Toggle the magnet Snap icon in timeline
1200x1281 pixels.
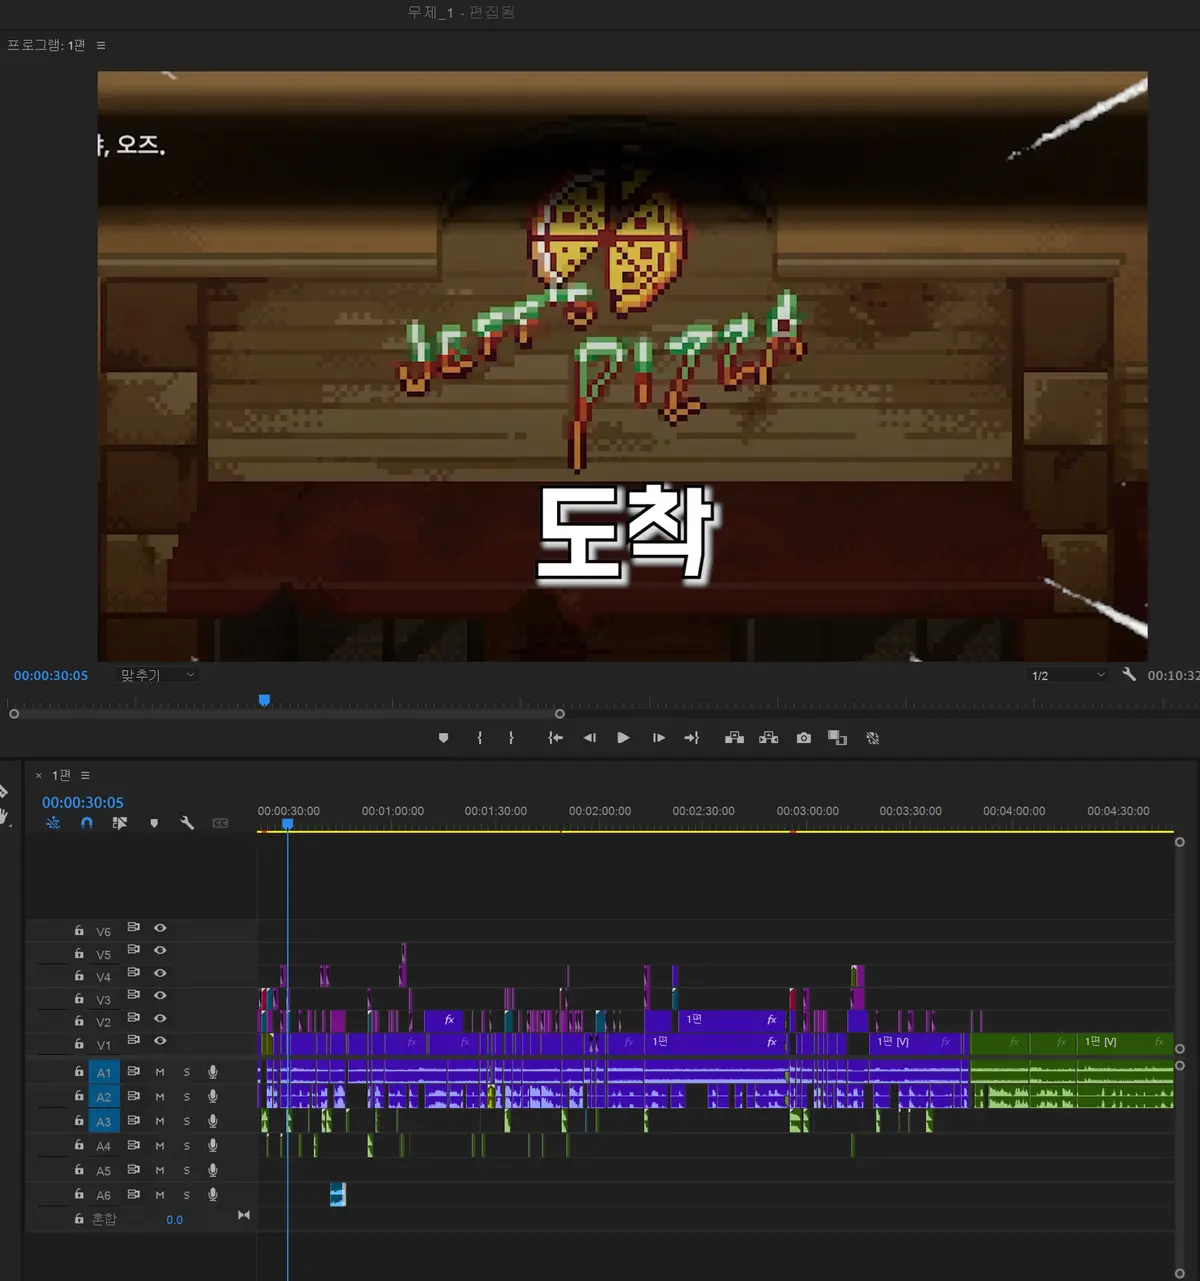click(x=87, y=823)
